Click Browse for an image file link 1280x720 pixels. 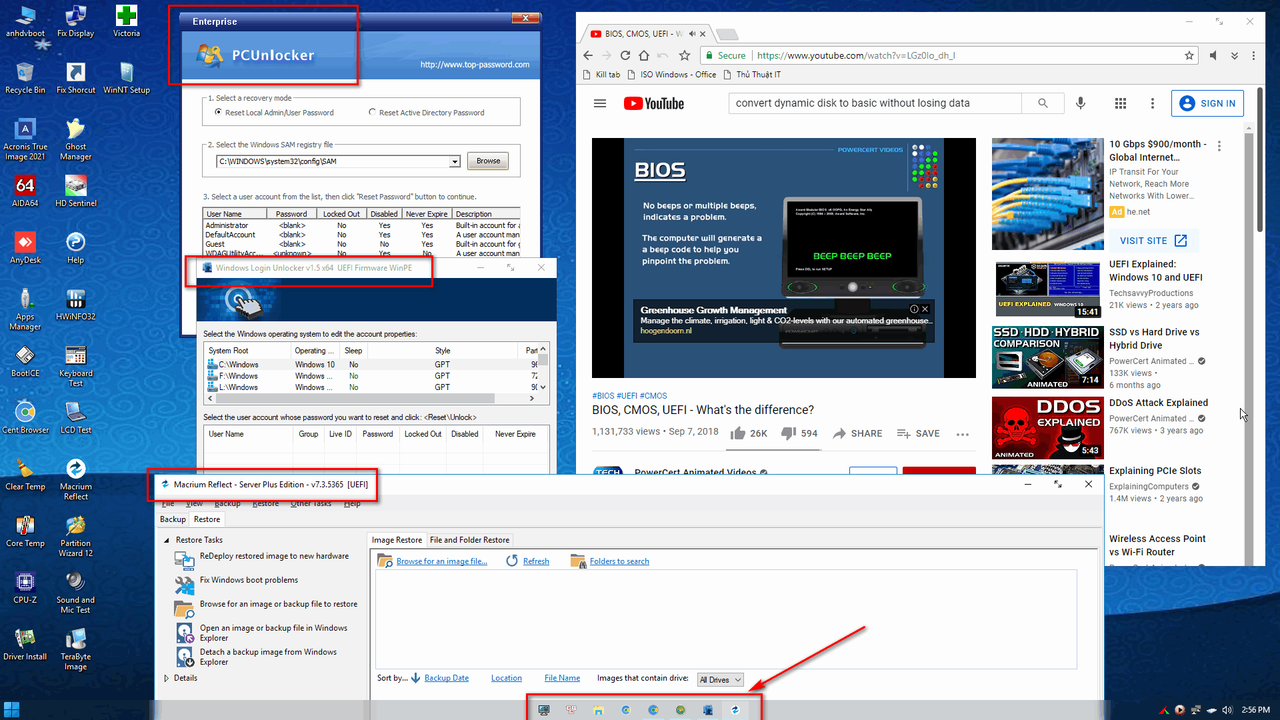(x=441, y=562)
